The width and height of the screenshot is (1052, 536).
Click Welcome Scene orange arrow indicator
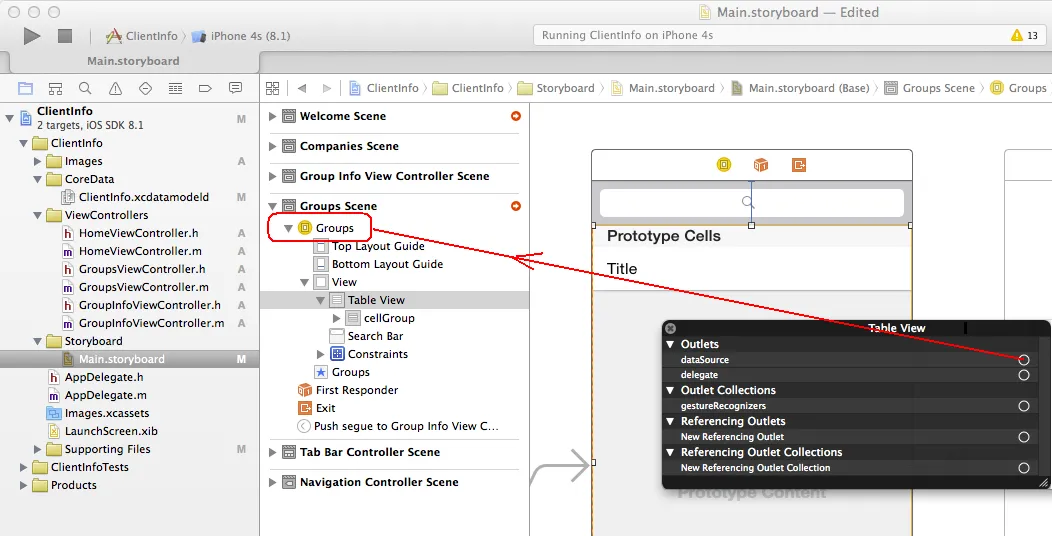pyautogui.click(x=515, y=116)
